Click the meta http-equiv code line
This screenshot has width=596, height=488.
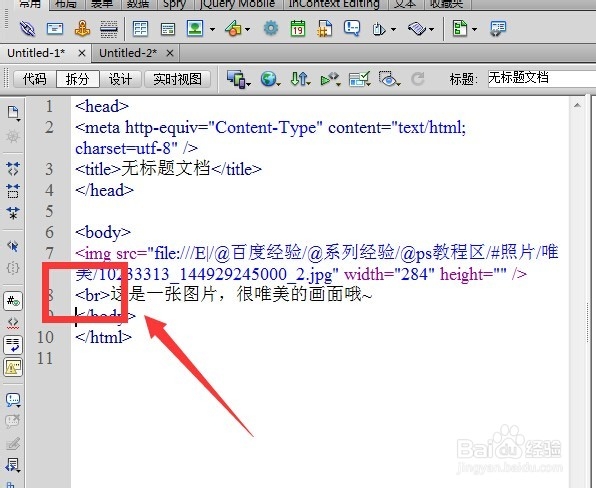click(271, 138)
